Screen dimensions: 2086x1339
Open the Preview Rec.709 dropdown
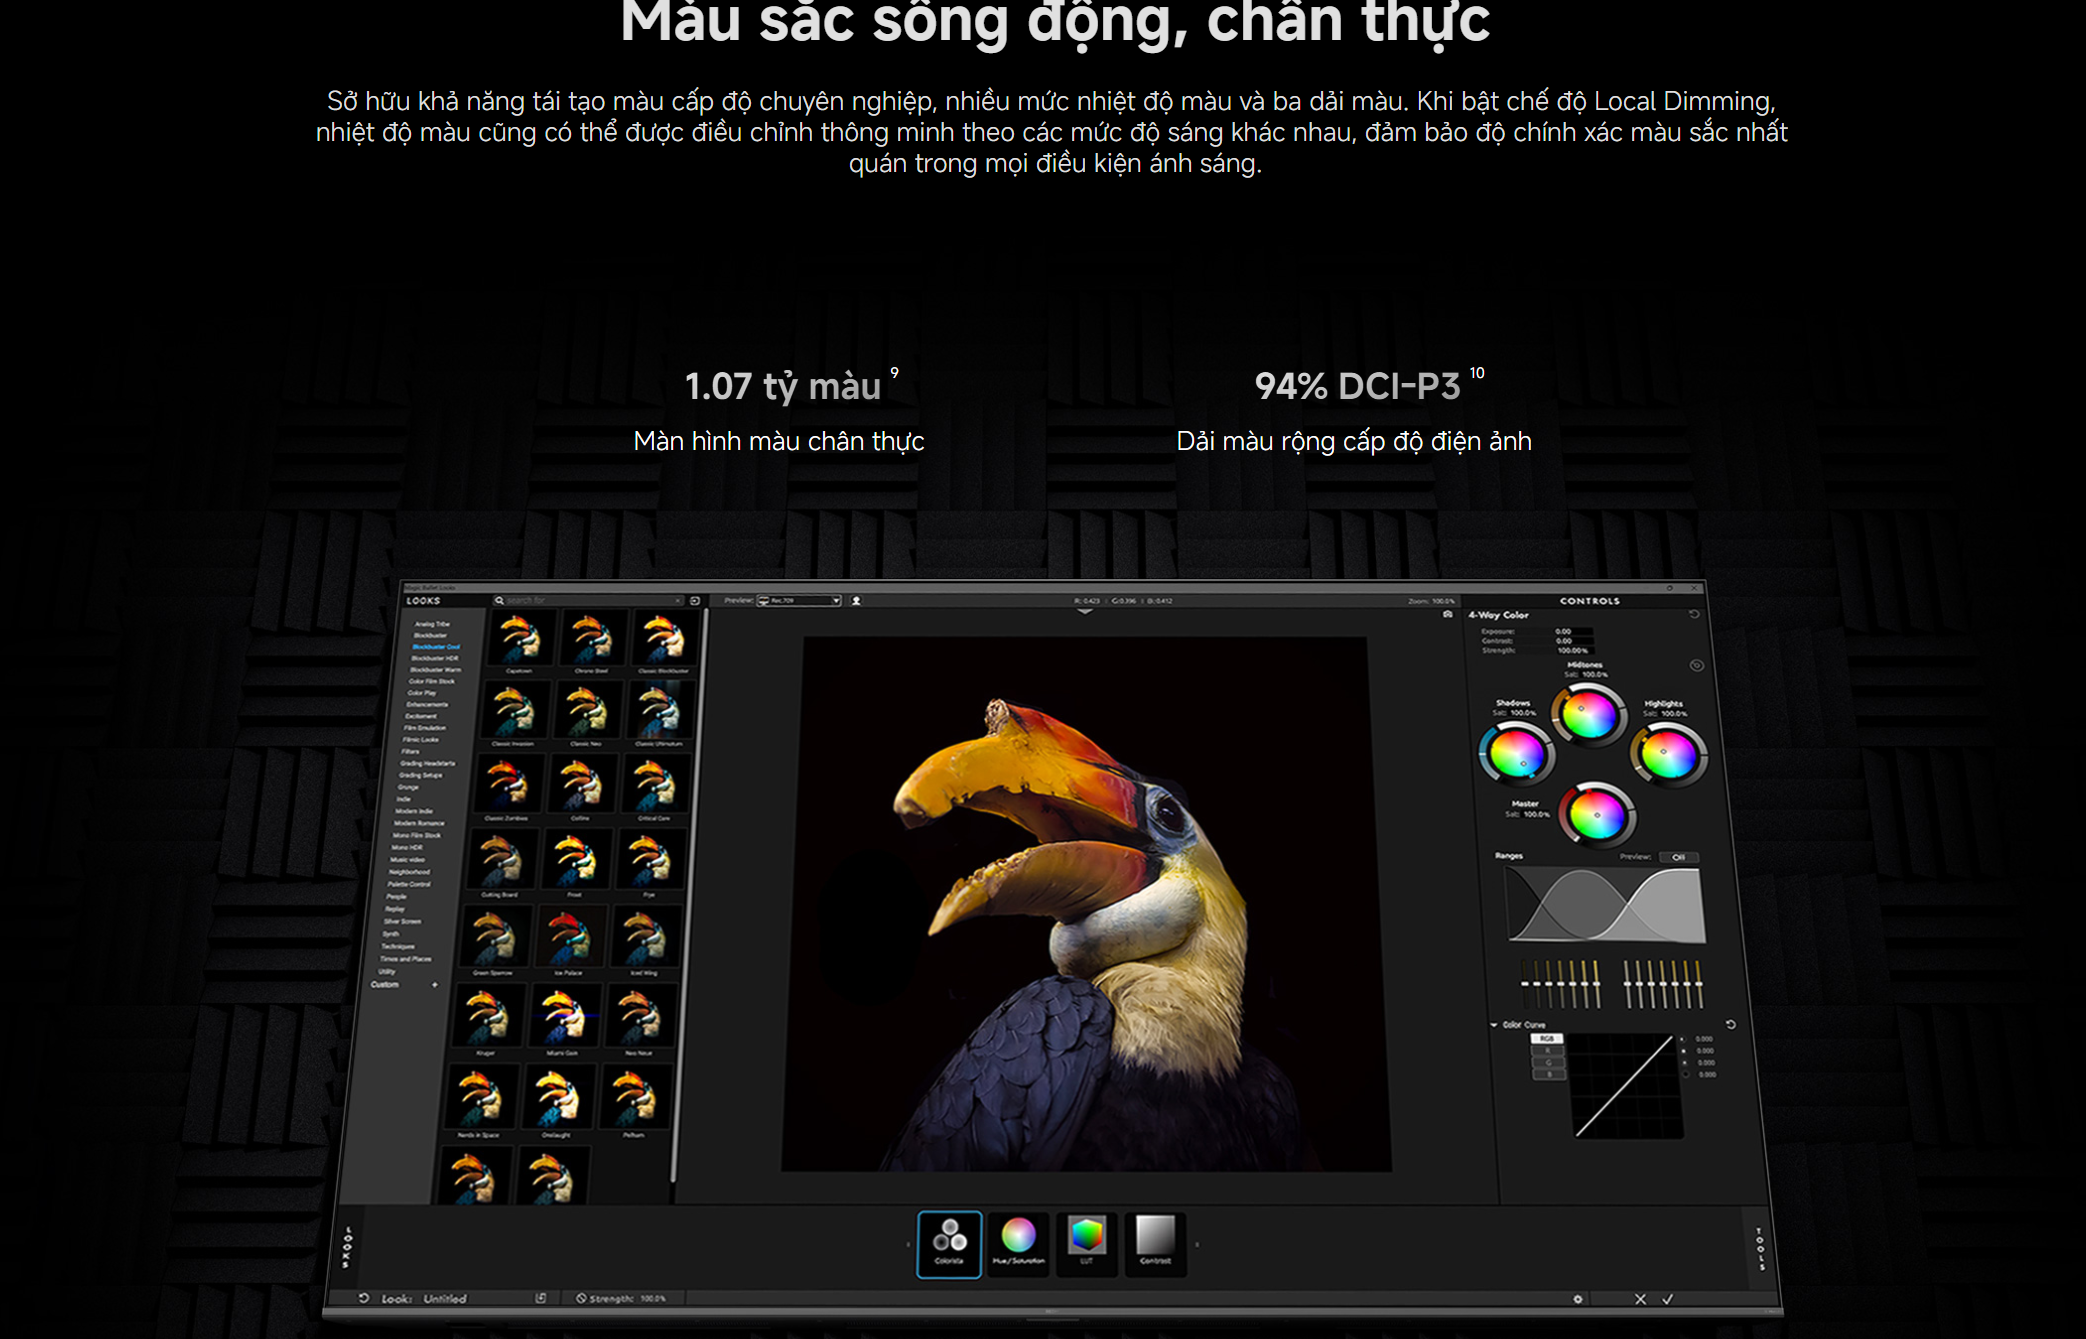799,601
